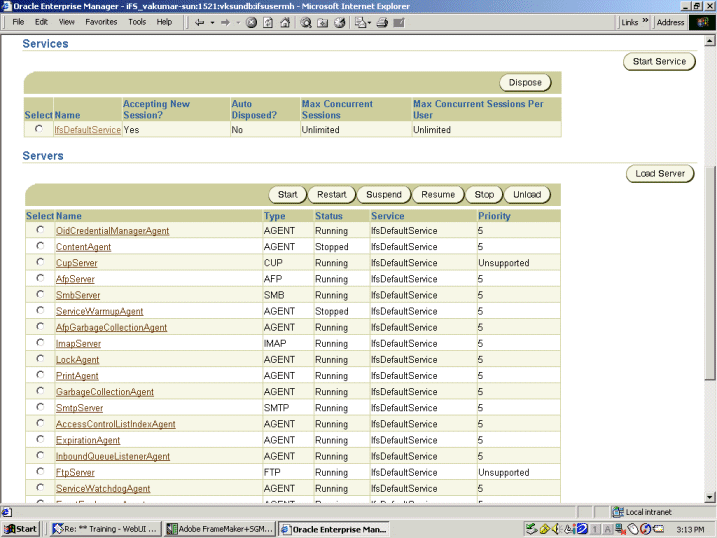
Task: Open the AccessControlListIndexAgent link
Action: [115, 424]
